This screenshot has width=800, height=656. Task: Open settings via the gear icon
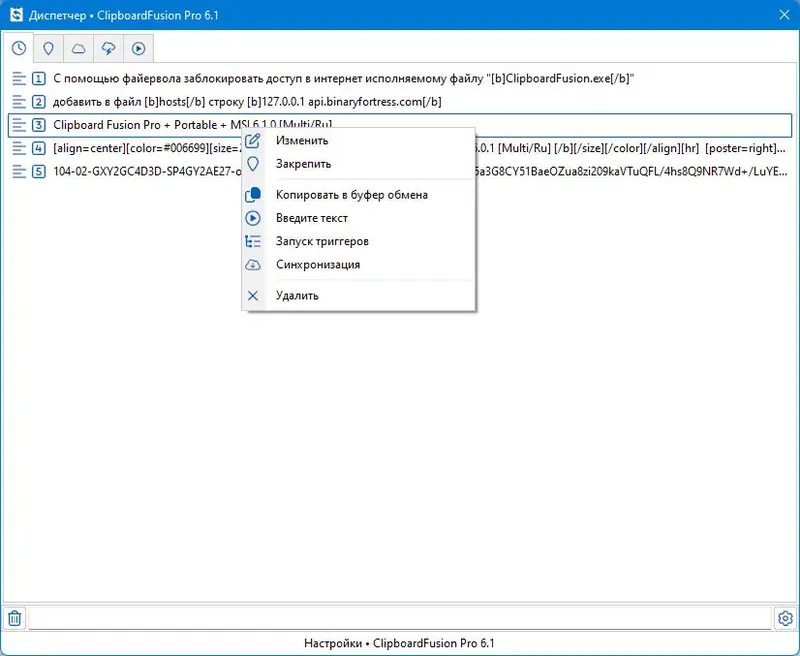coord(785,618)
